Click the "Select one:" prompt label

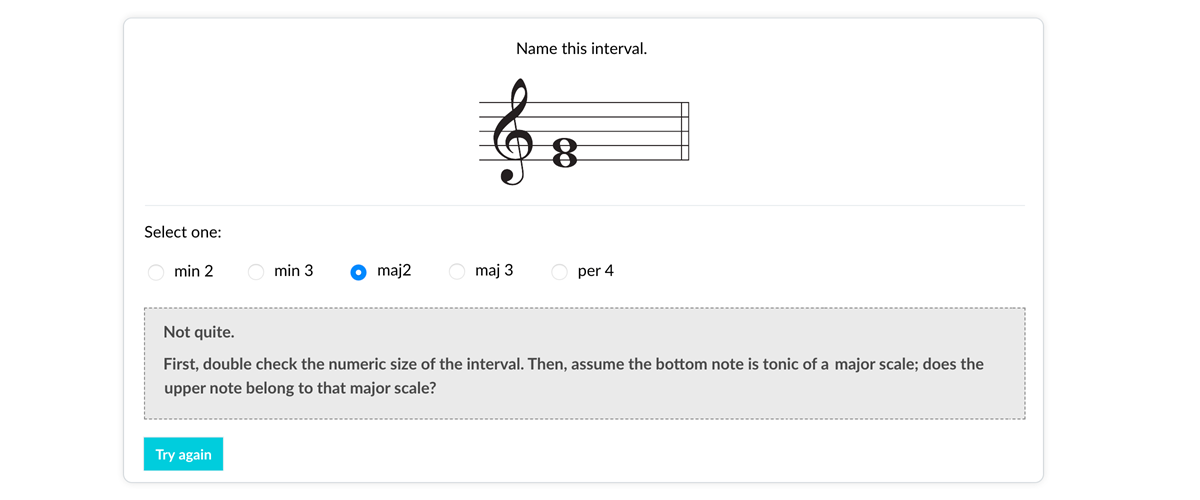[183, 232]
